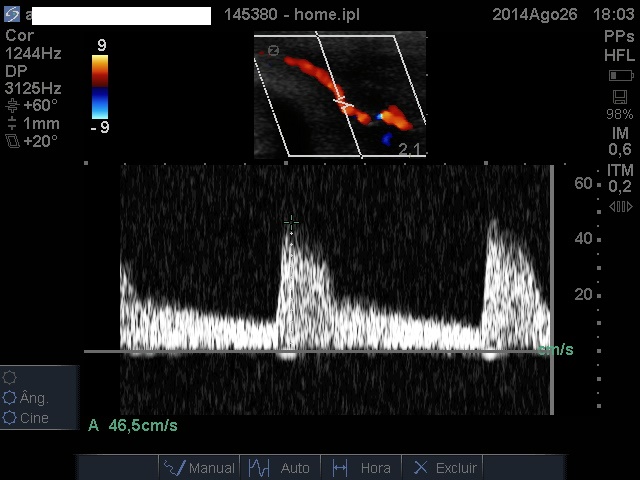Screen dimensions: 640x480
Task: Click the Excluir X icon
Action: pyautogui.click(x=421, y=467)
